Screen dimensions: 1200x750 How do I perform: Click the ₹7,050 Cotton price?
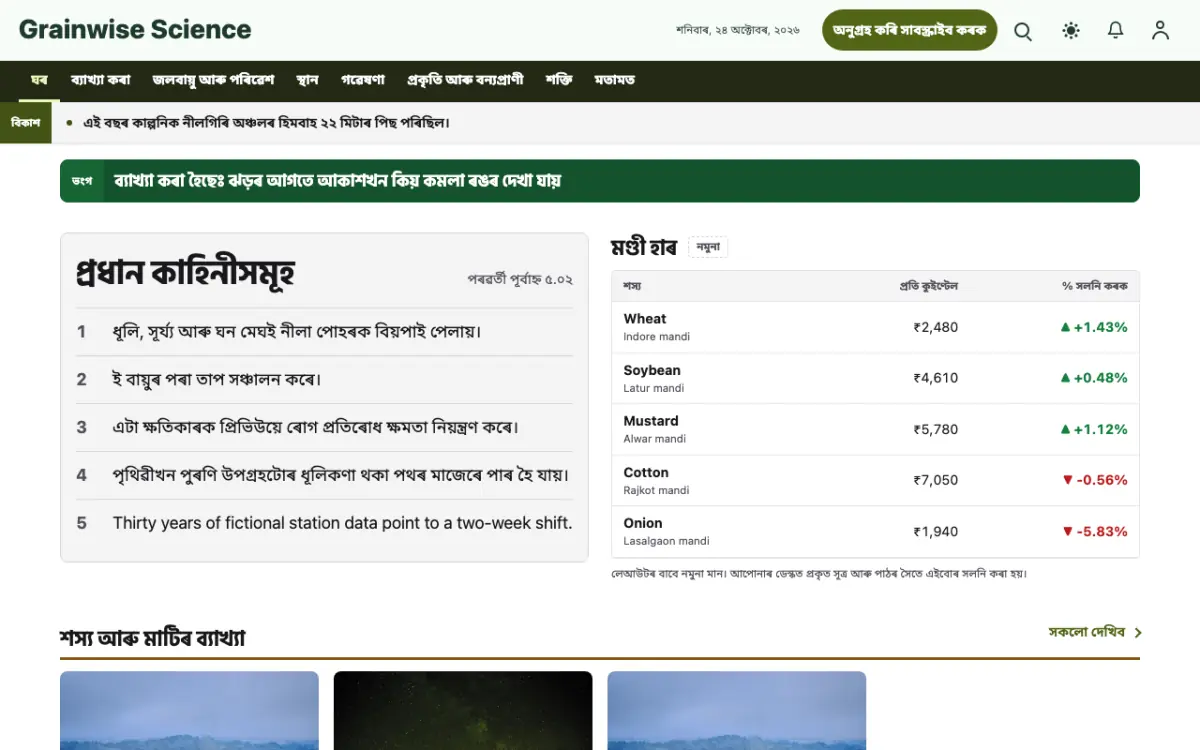click(x=936, y=480)
